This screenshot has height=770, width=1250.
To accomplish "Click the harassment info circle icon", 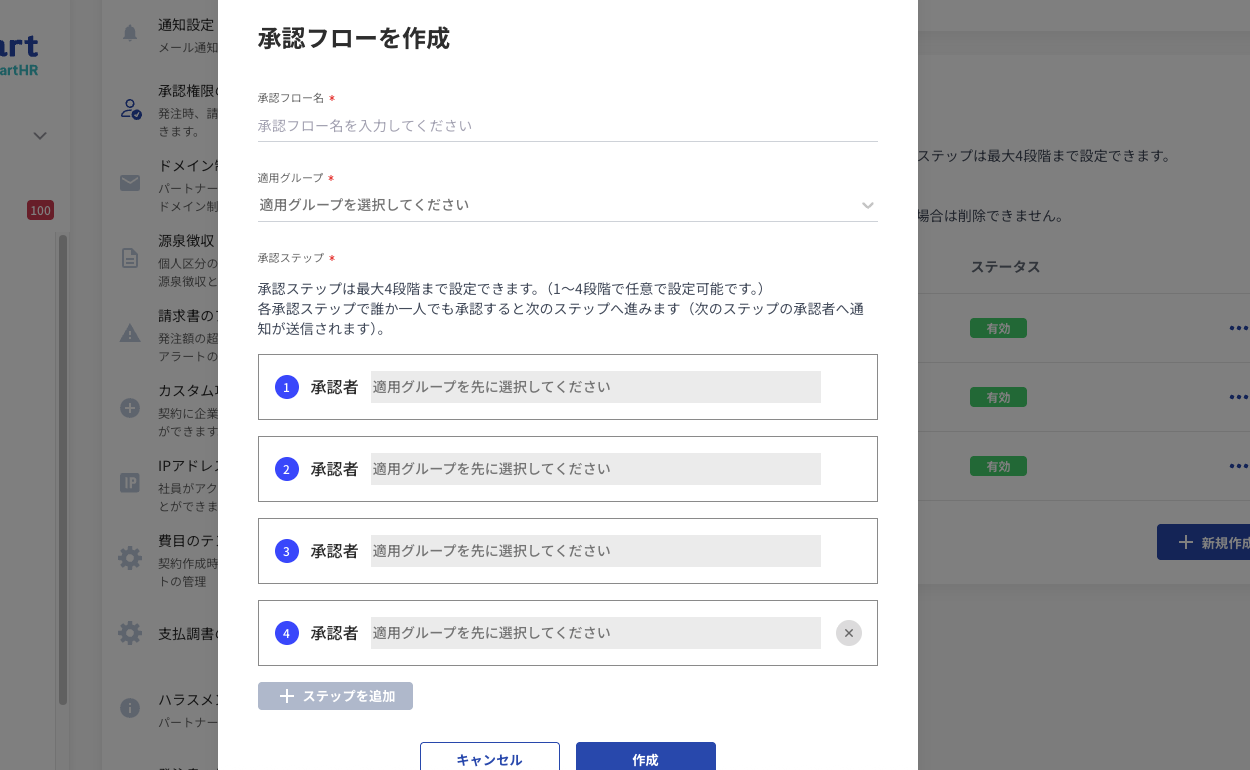I will [x=130, y=708].
